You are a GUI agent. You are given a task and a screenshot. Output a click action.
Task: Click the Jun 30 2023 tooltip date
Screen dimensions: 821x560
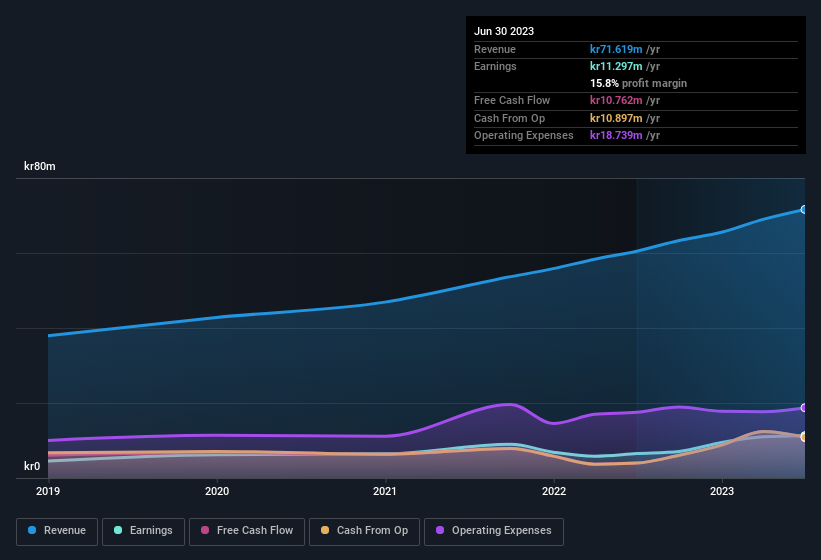[x=504, y=31]
